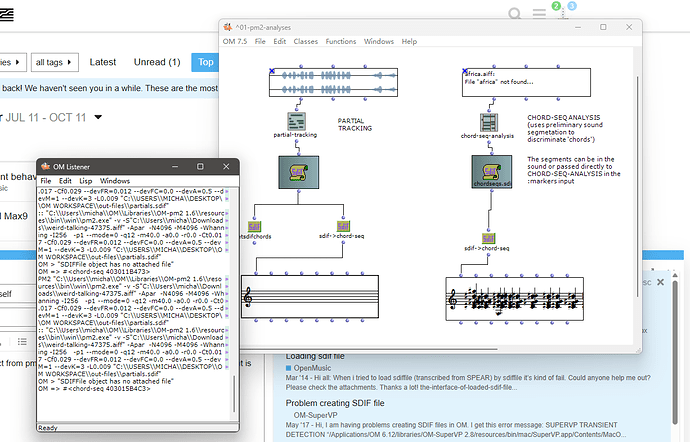Click the blue X lock on the waveform box
The width and height of the screenshot is (690, 442).
(x=272, y=70)
